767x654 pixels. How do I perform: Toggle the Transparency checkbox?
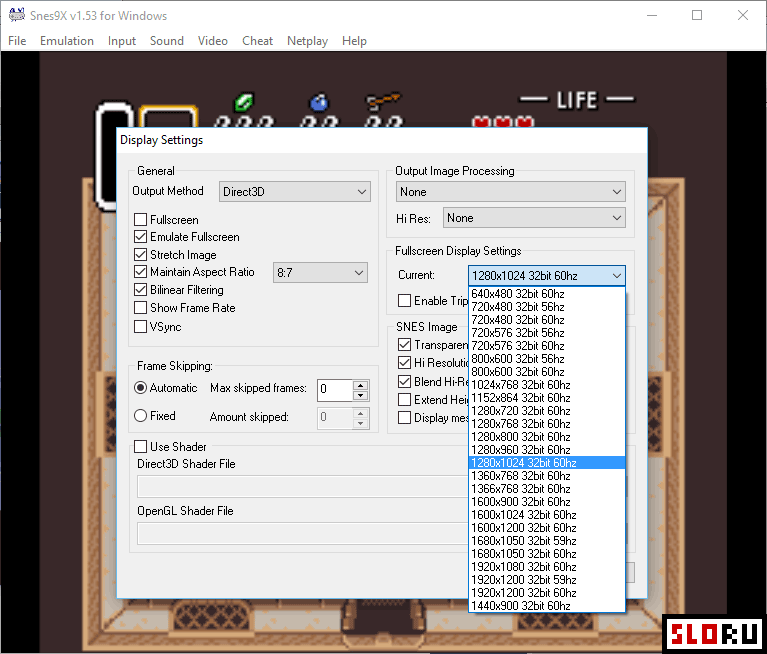pos(405,345)
